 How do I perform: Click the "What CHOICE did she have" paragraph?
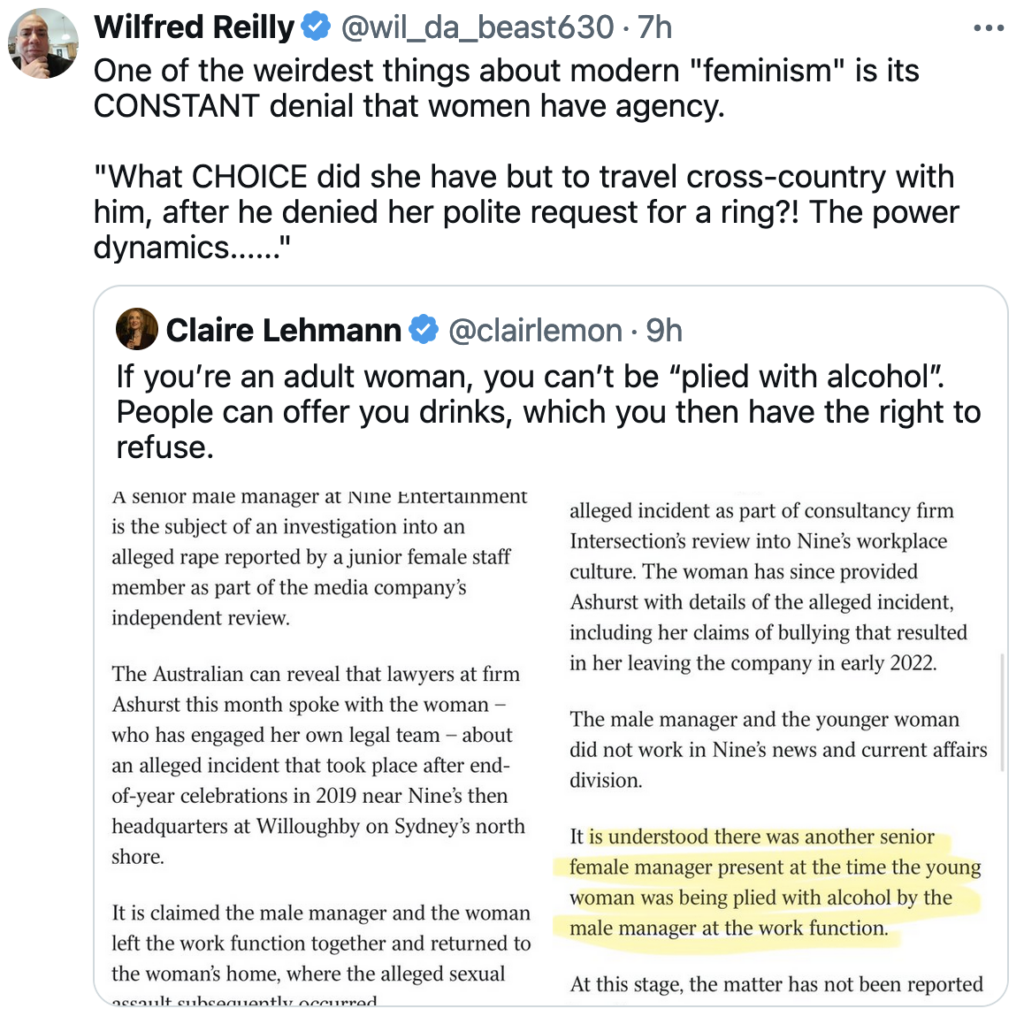524,212
